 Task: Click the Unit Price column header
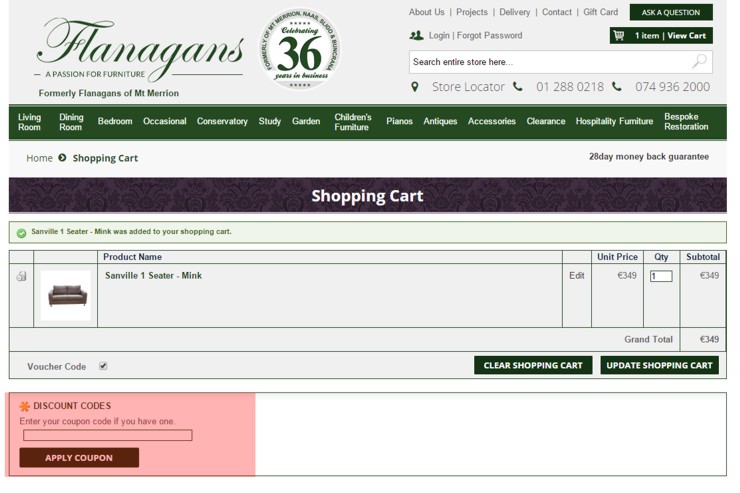(x=617, y=257)
